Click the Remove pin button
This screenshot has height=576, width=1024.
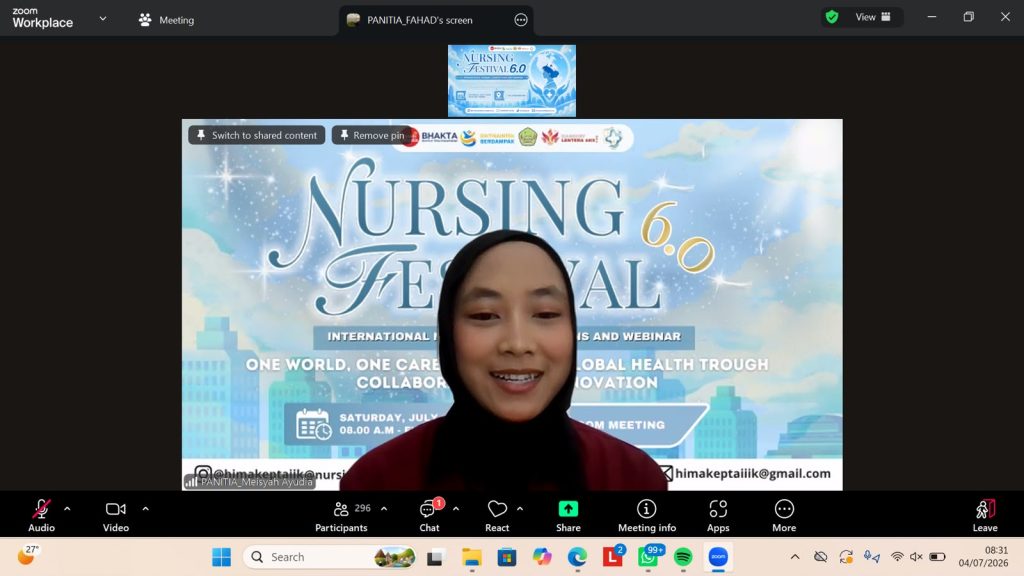372,135
